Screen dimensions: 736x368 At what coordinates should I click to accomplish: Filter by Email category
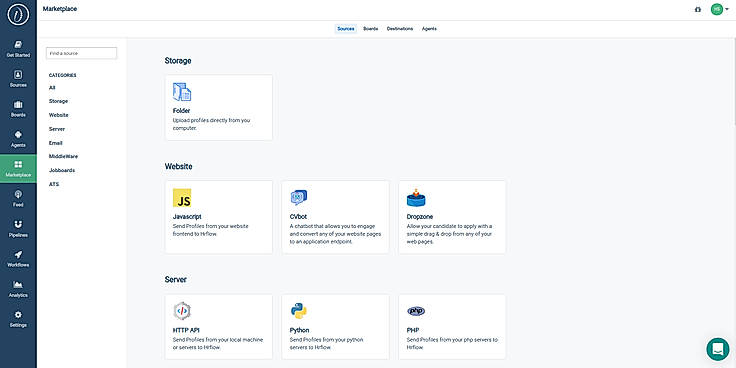(55, 143)
